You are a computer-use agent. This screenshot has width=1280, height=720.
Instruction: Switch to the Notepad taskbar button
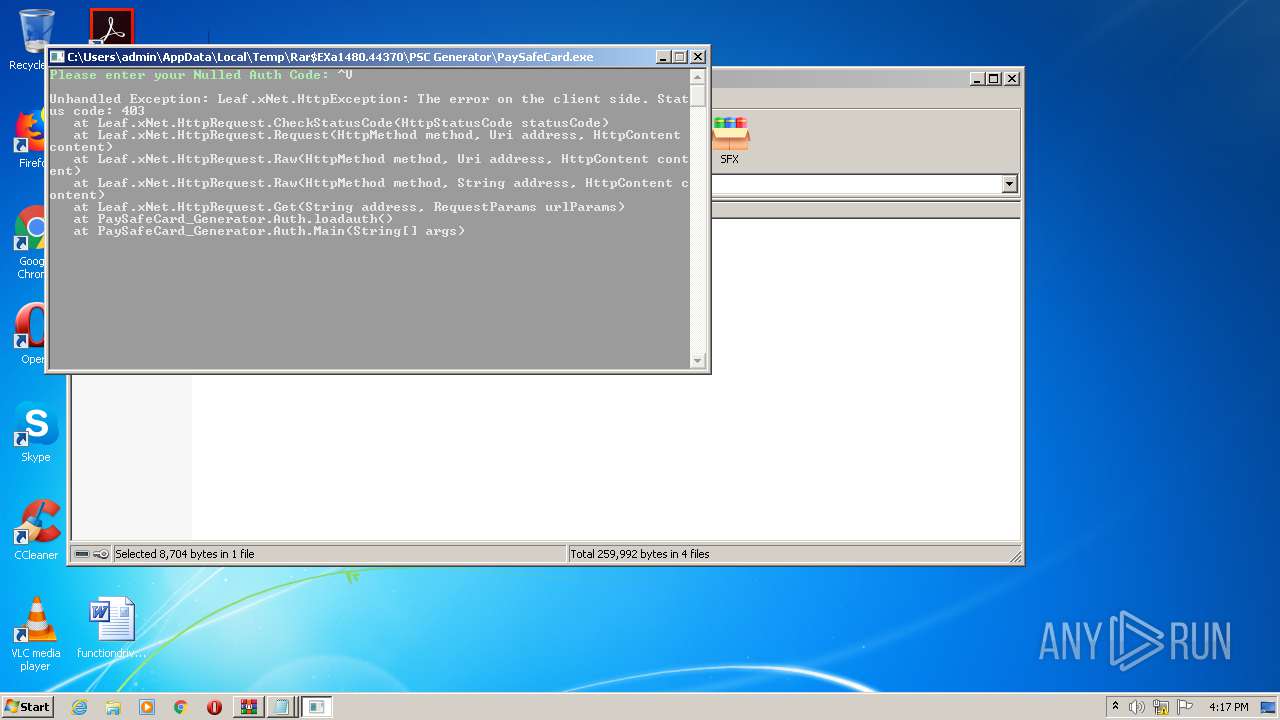(x=282, y=707)
